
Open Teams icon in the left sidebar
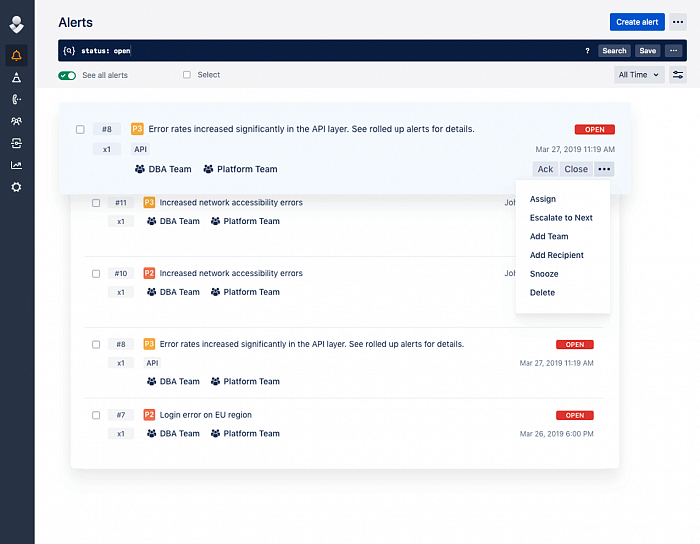(x=16, y=121)
